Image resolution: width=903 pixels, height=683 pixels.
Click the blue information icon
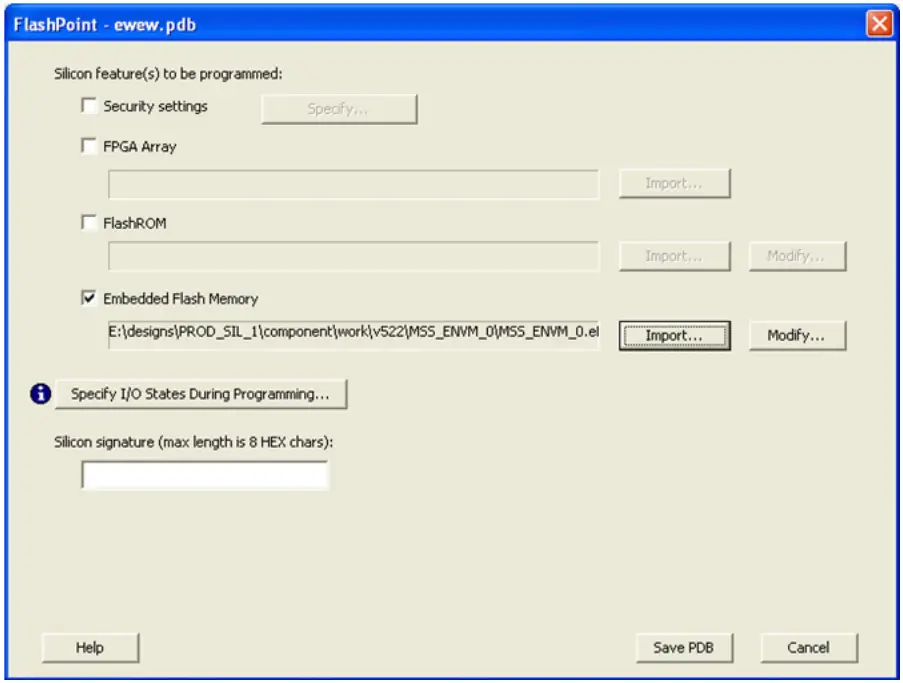40,394
